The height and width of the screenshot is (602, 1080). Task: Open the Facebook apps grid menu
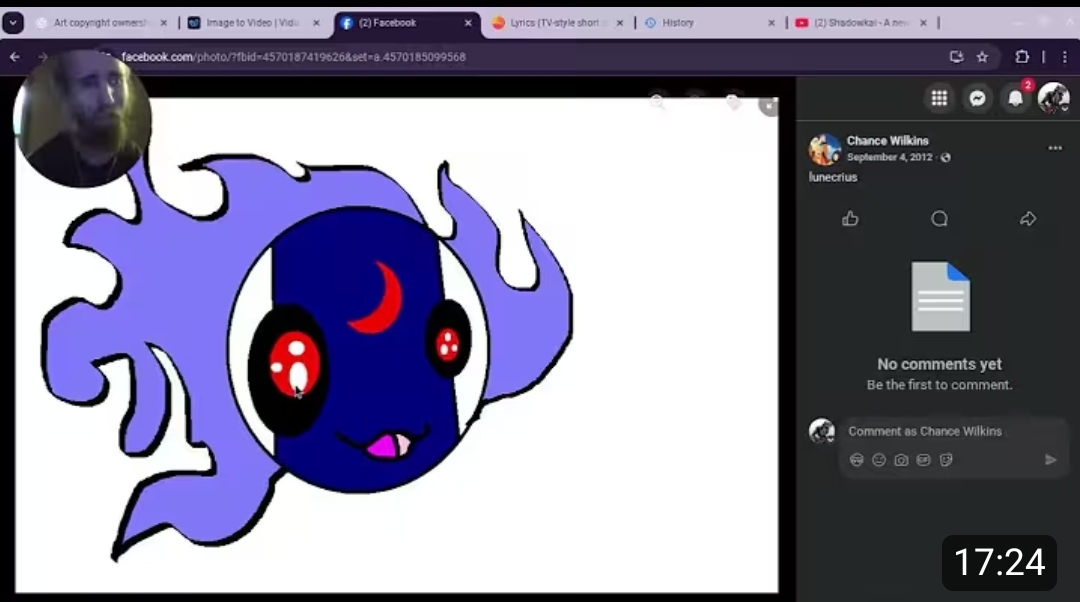click(x=939, y=98)
